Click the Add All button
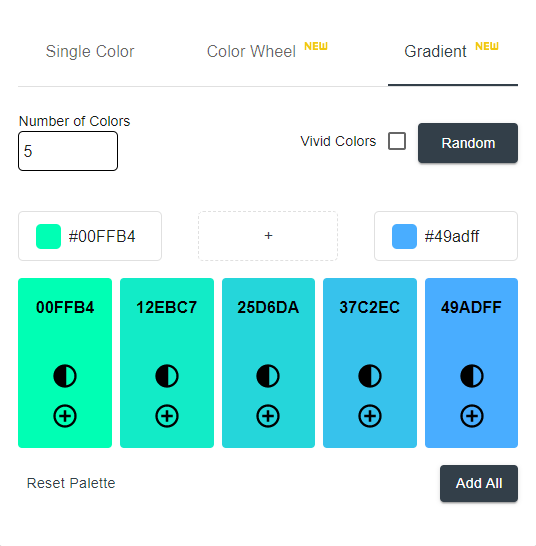 point(479,483)
